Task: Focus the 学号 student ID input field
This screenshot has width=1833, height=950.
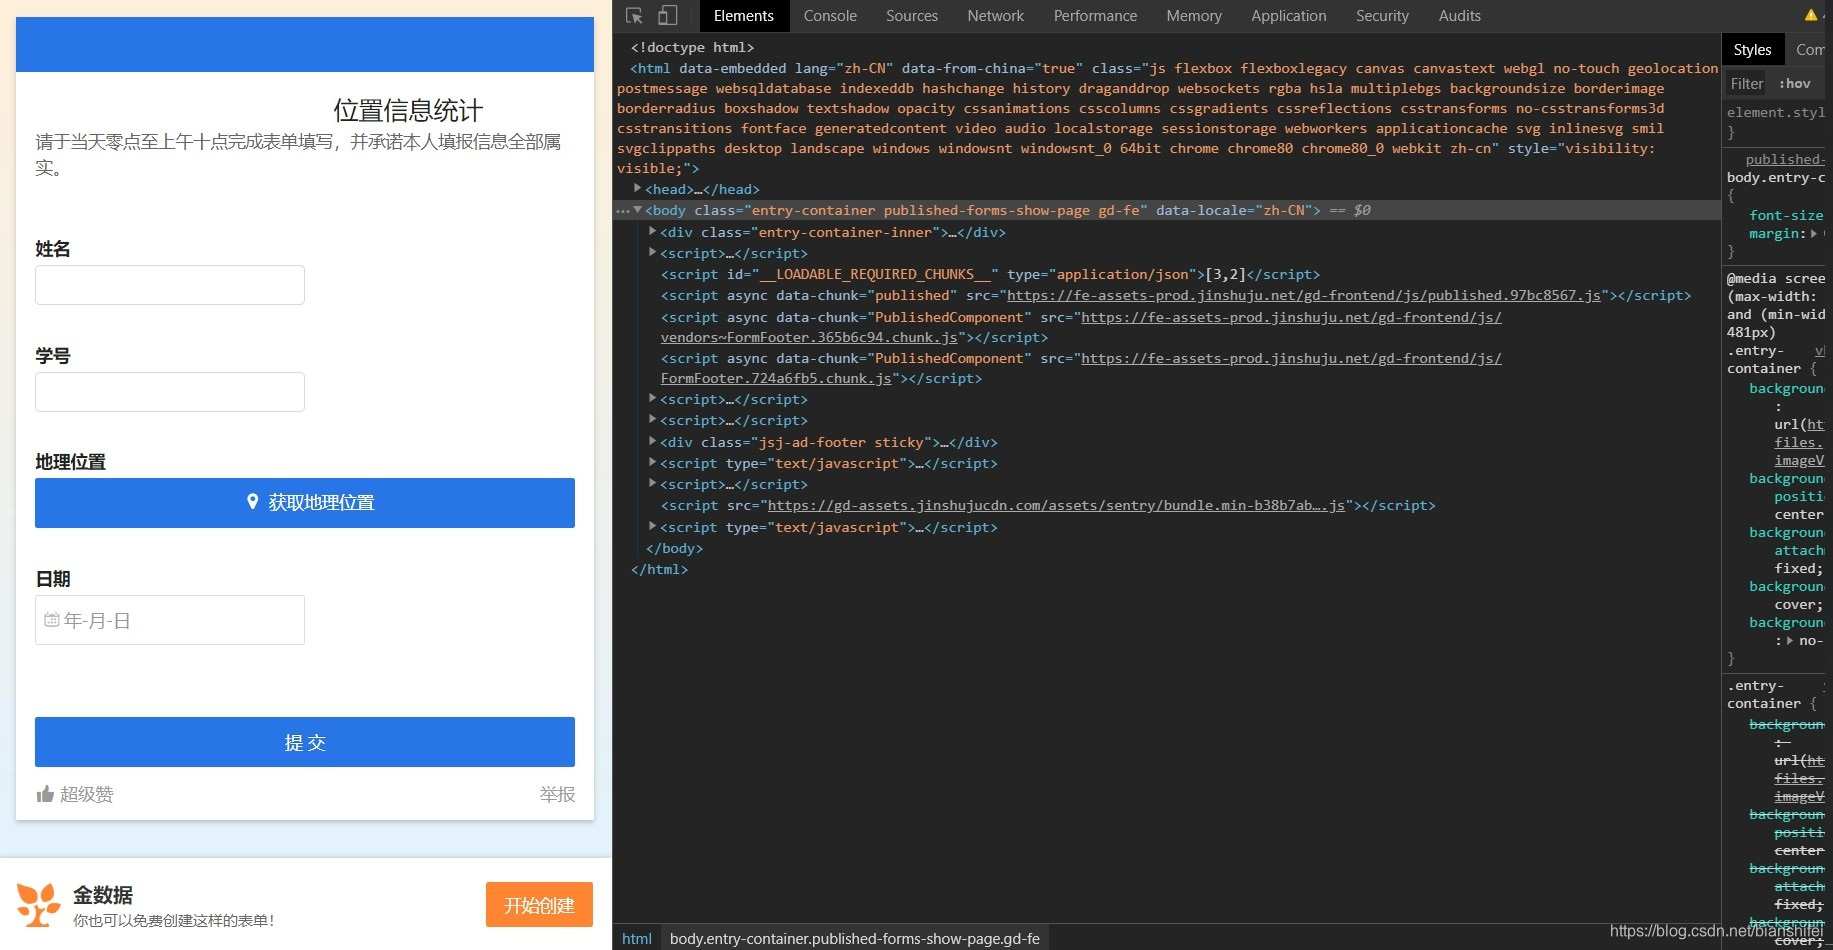Action: click(x=170, y=392)
